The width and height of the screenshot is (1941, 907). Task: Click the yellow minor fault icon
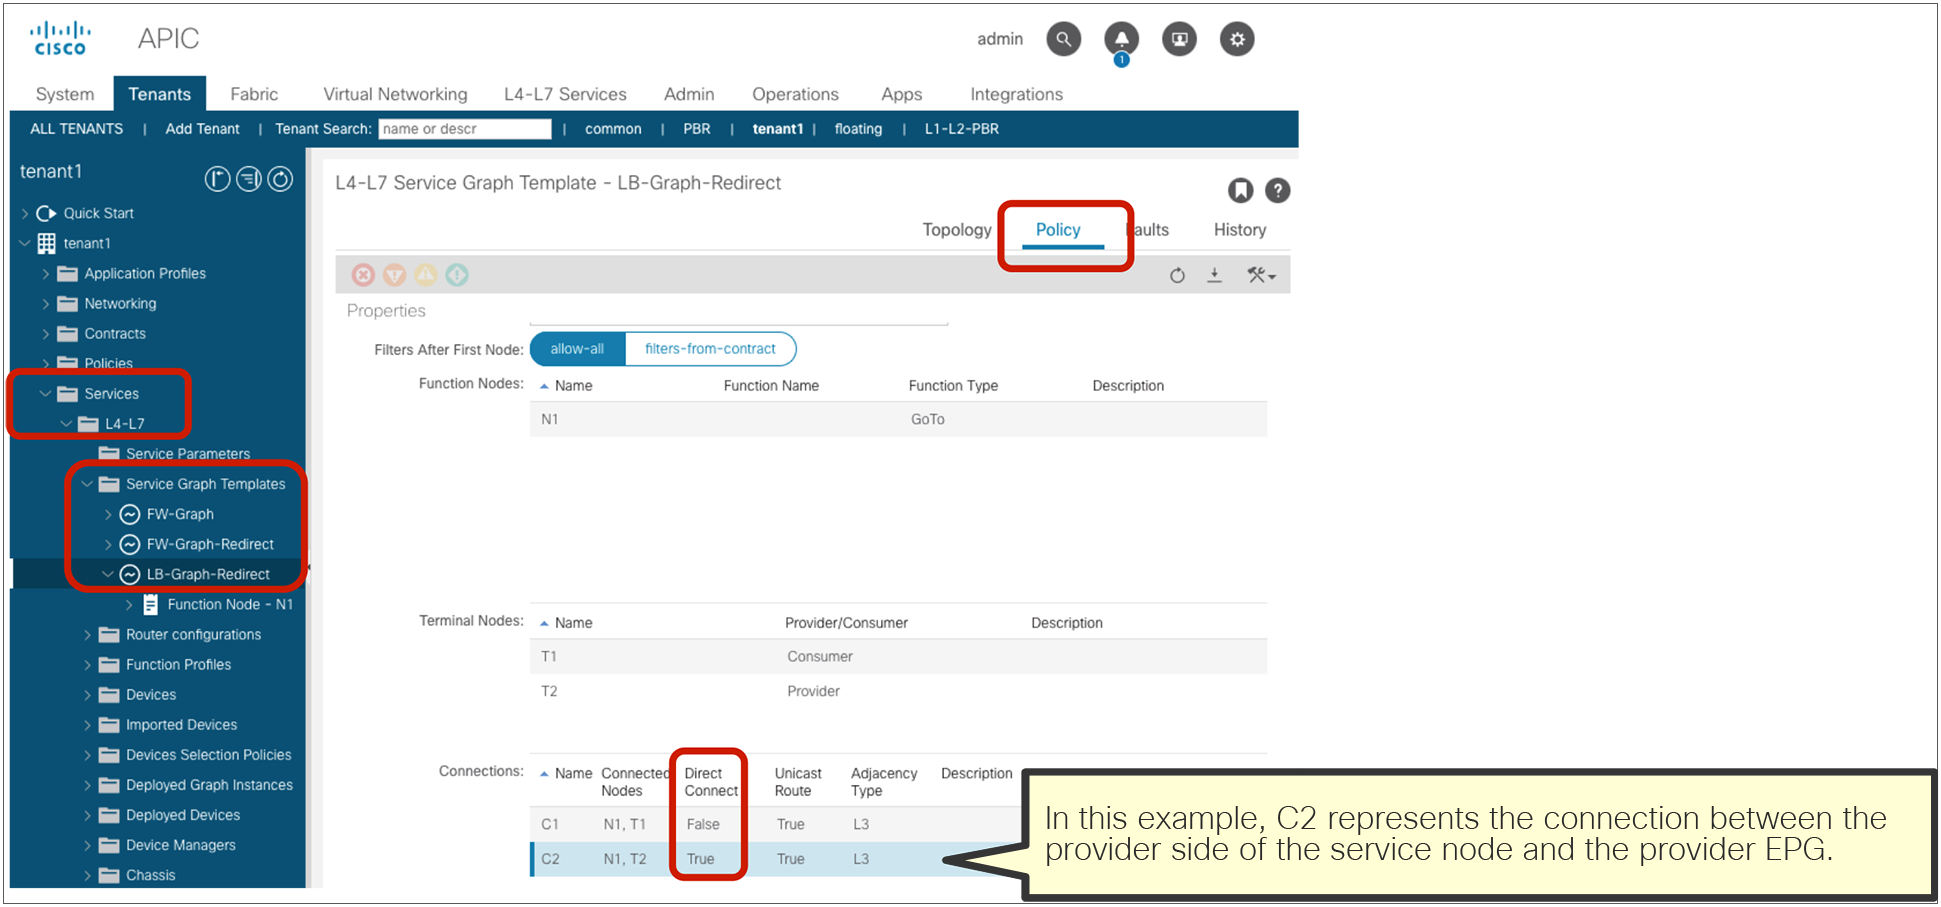[x=426, y=275]
